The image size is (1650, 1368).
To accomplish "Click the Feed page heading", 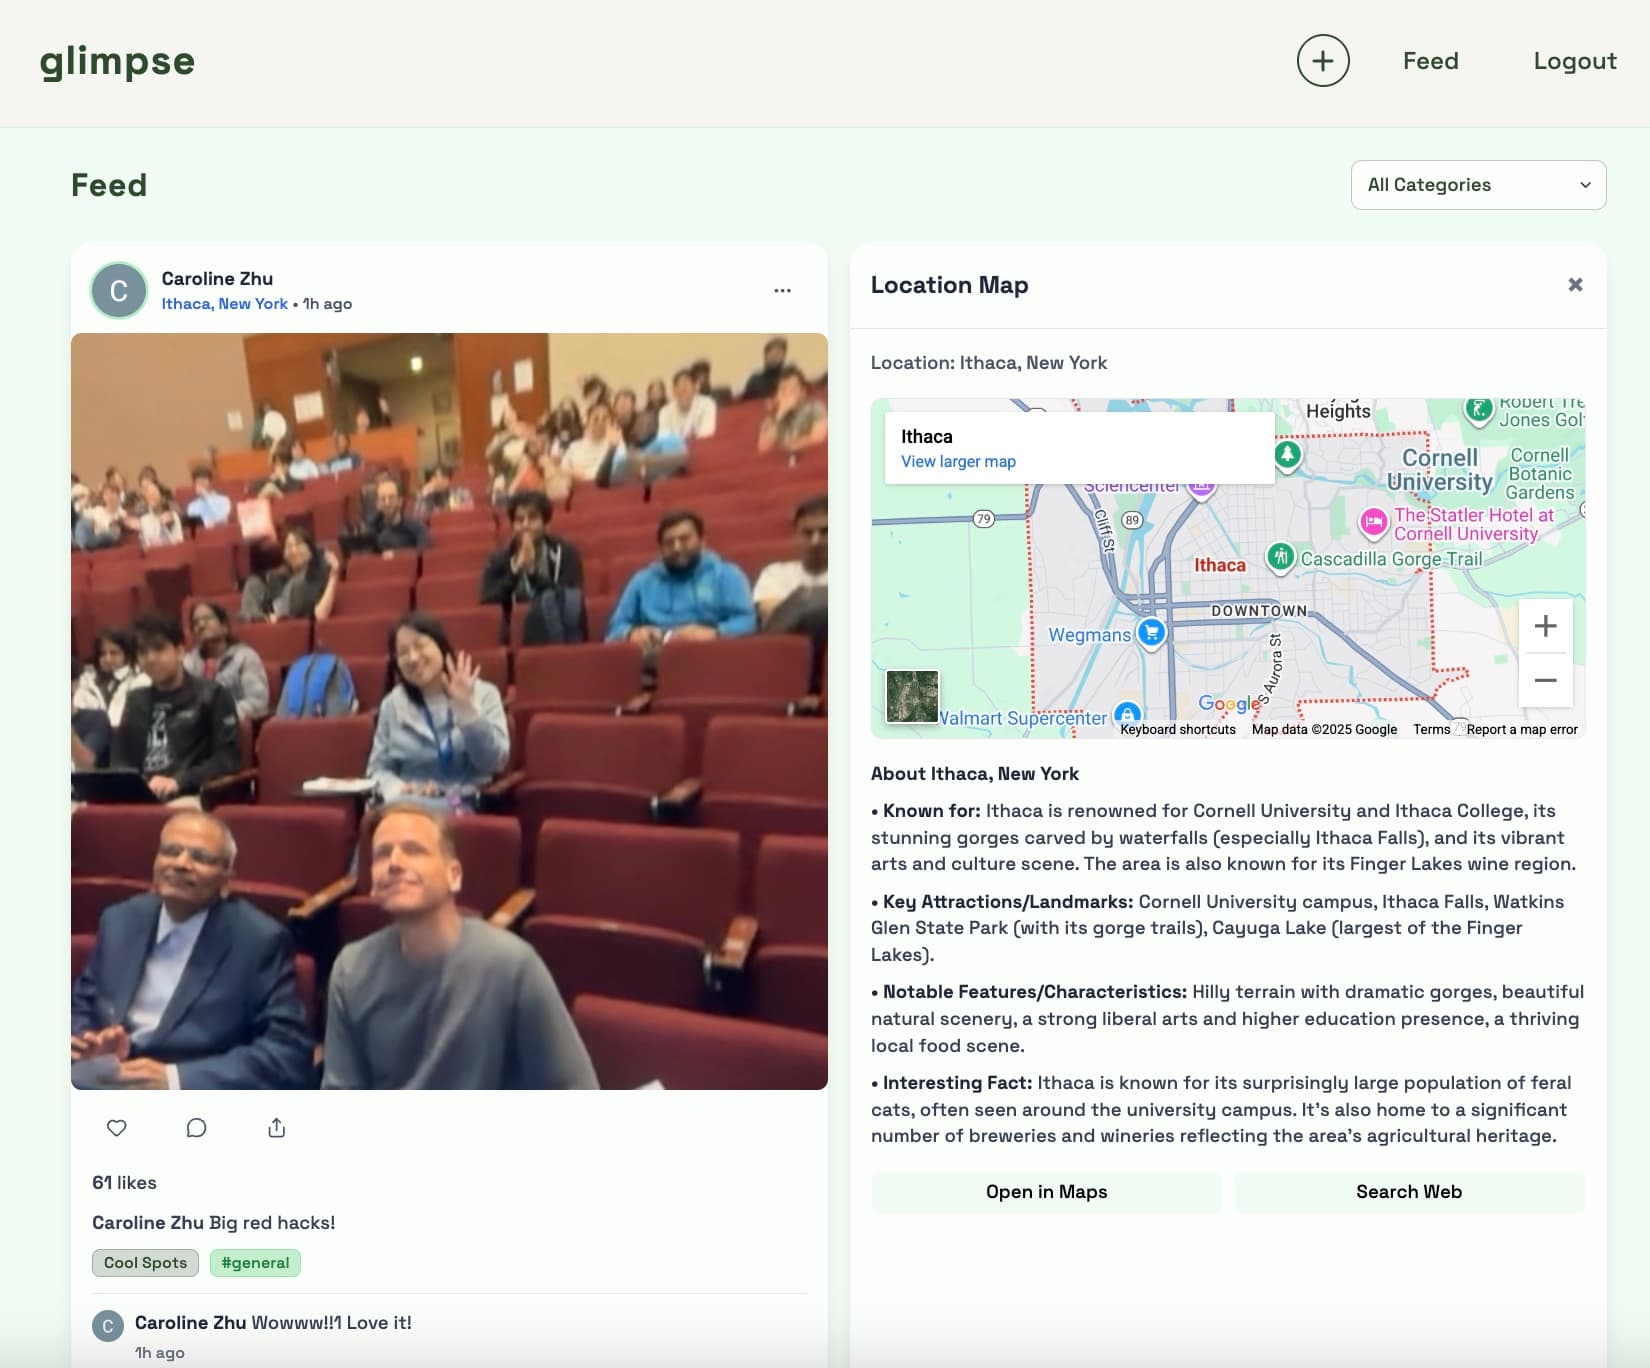I will pos(109,185).
